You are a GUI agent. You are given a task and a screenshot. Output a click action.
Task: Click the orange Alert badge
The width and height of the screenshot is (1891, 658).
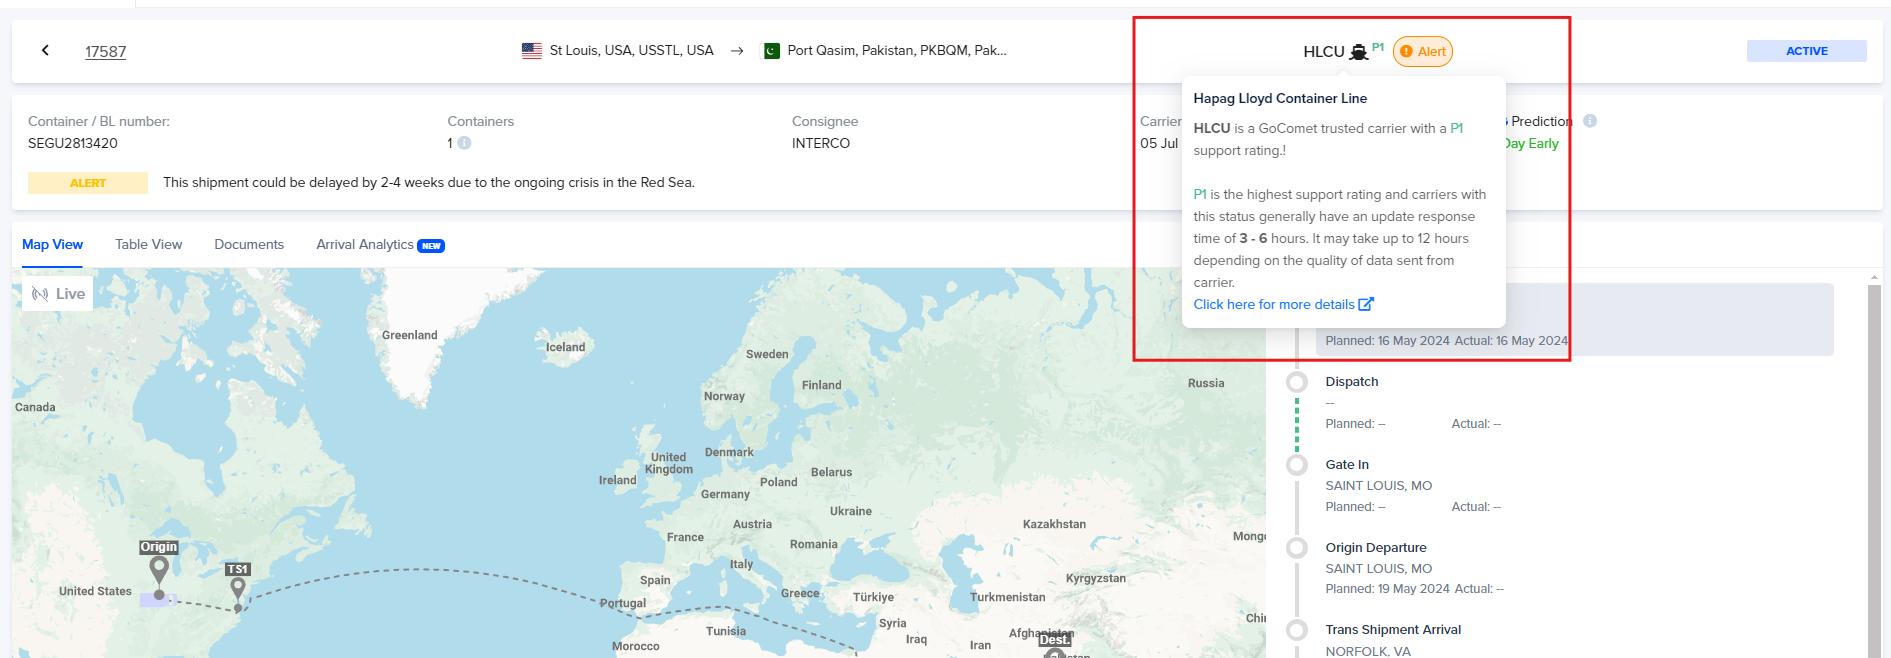click(1422, 51)
